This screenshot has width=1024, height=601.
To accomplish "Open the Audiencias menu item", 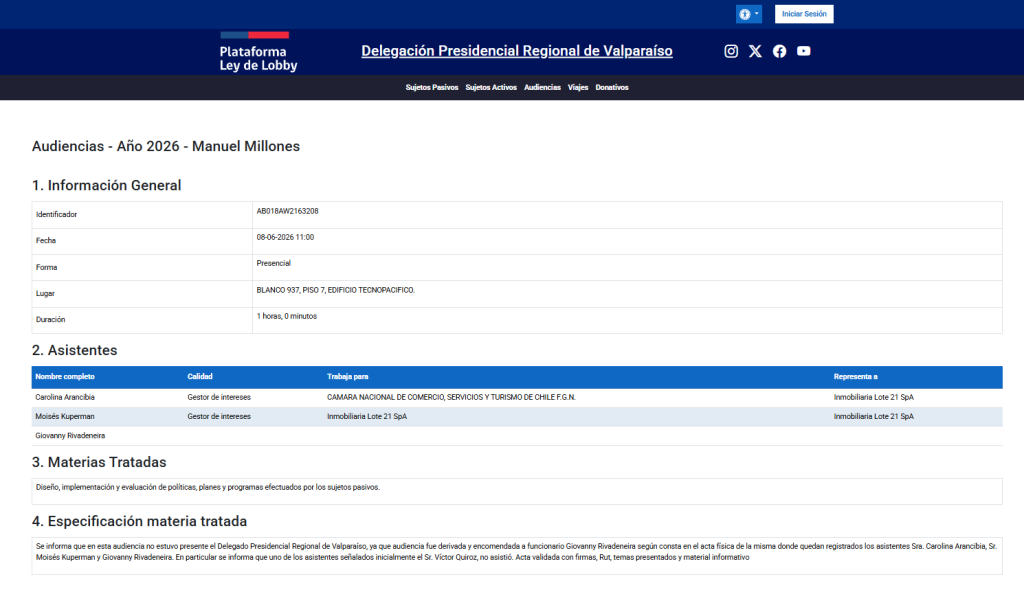I will click(x=542, y=88).
